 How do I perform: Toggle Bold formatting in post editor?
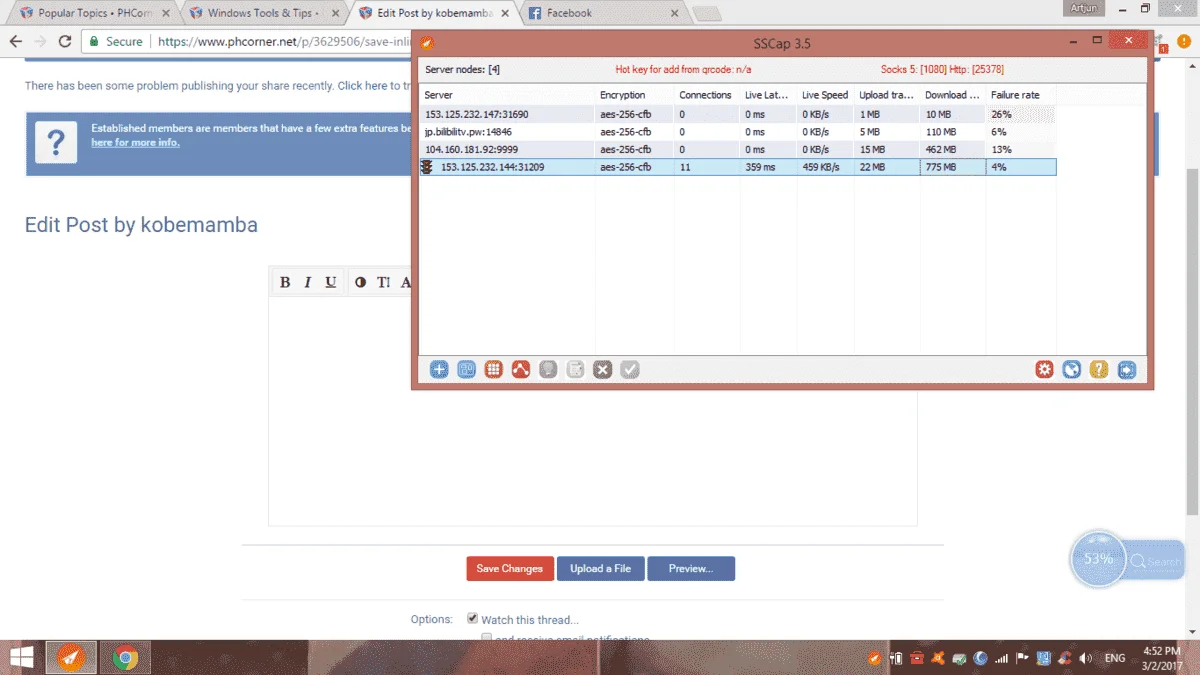pyautogui.click(x=285, y=282)
